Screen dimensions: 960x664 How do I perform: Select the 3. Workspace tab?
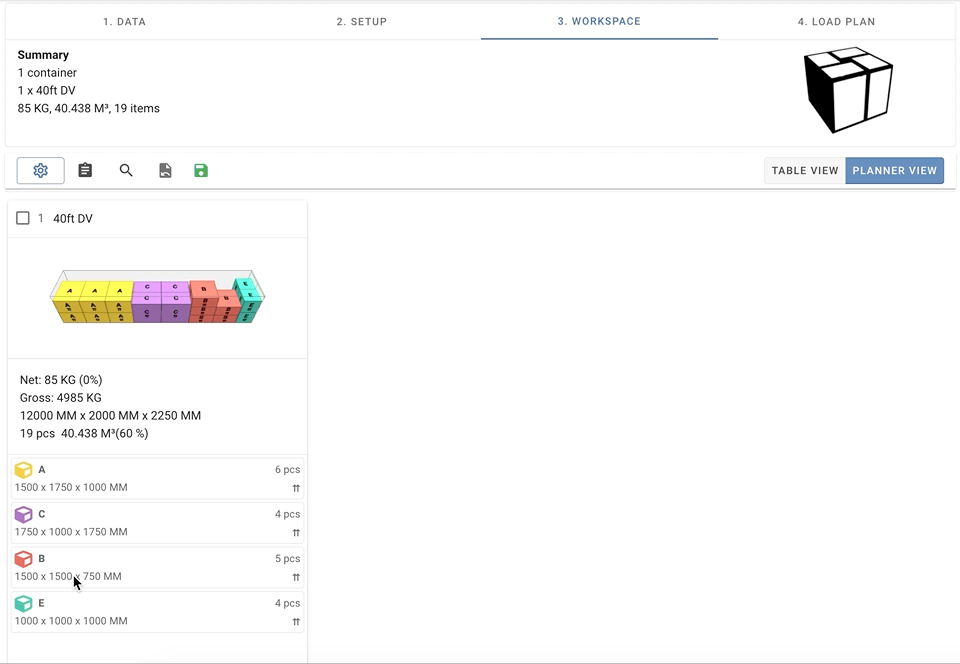coord(599,21)
